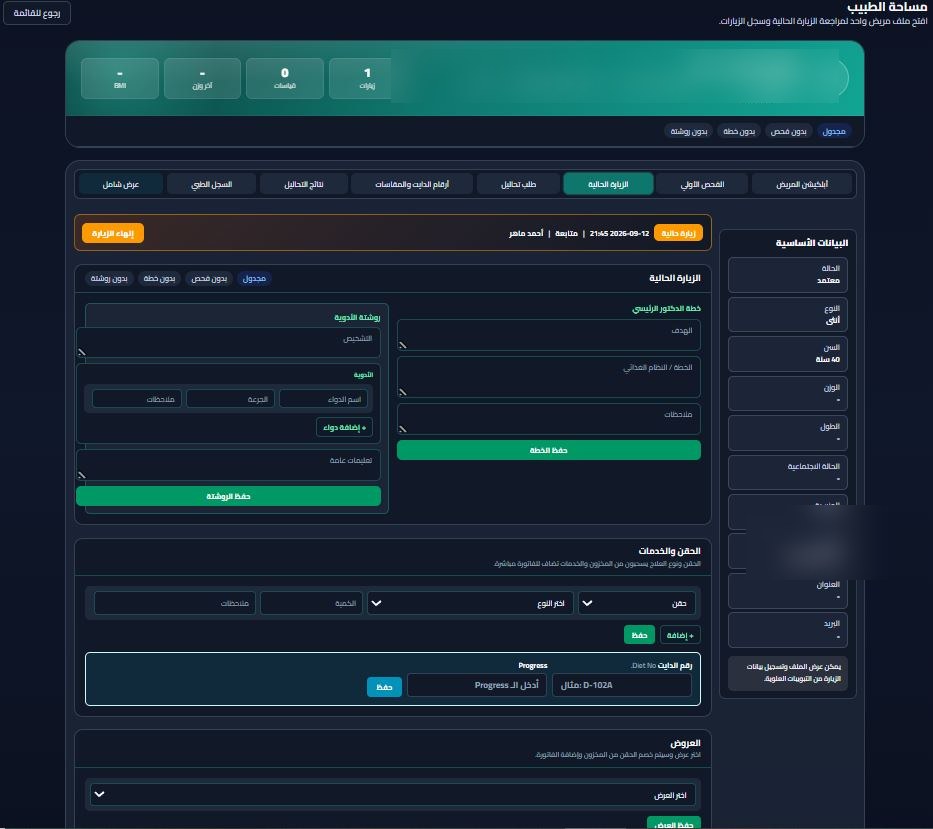The height and width of the screenshot is (829, 933).
Task: Focus the التشخيص diagnosis field
Action: tap(228, 342)
